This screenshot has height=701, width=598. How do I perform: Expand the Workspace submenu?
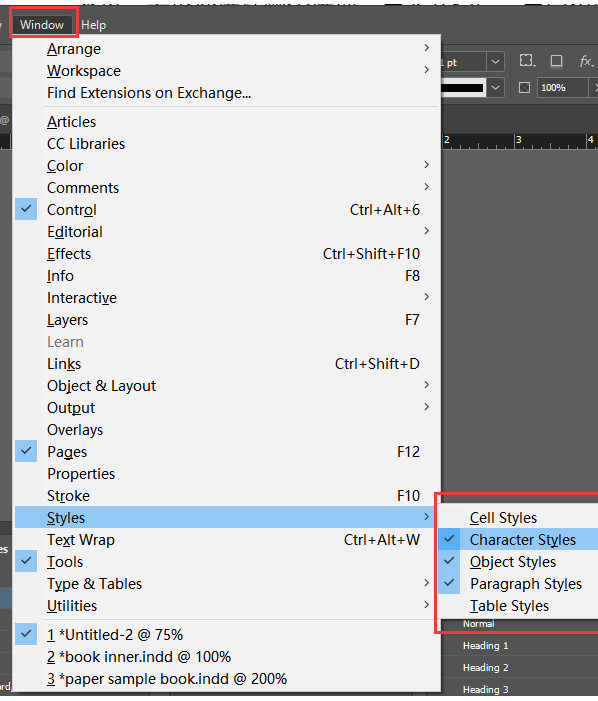click(x=227, y=71)
